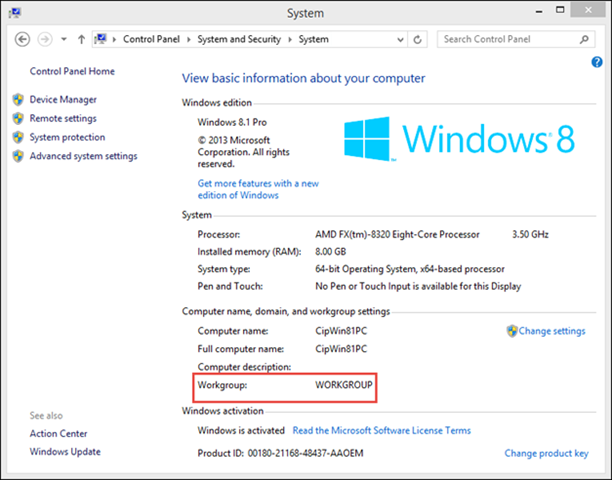This screenshot has width=612, height=480.
Task: Select System breadcrumb in address bar
Action: tap(313, 39)
